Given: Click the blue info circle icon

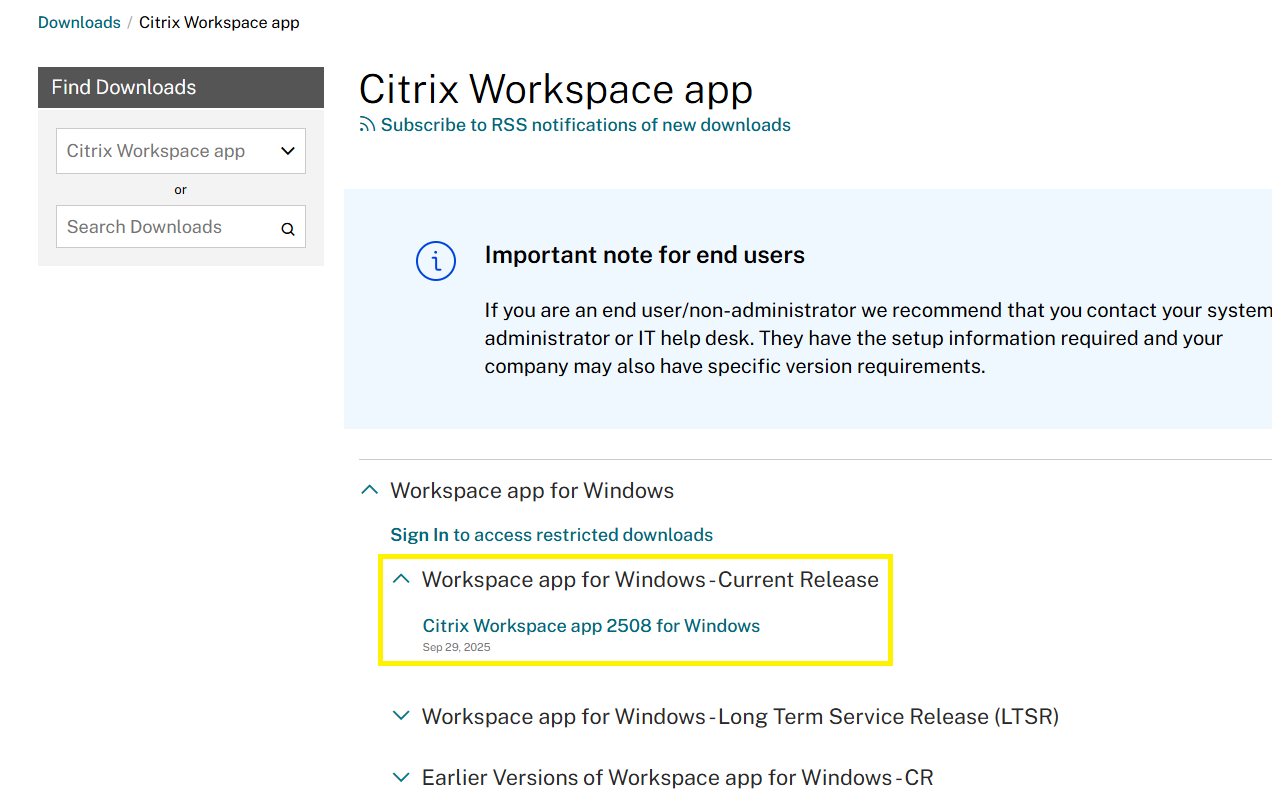Looking at the screenshot, I should (x=436, y=262).
